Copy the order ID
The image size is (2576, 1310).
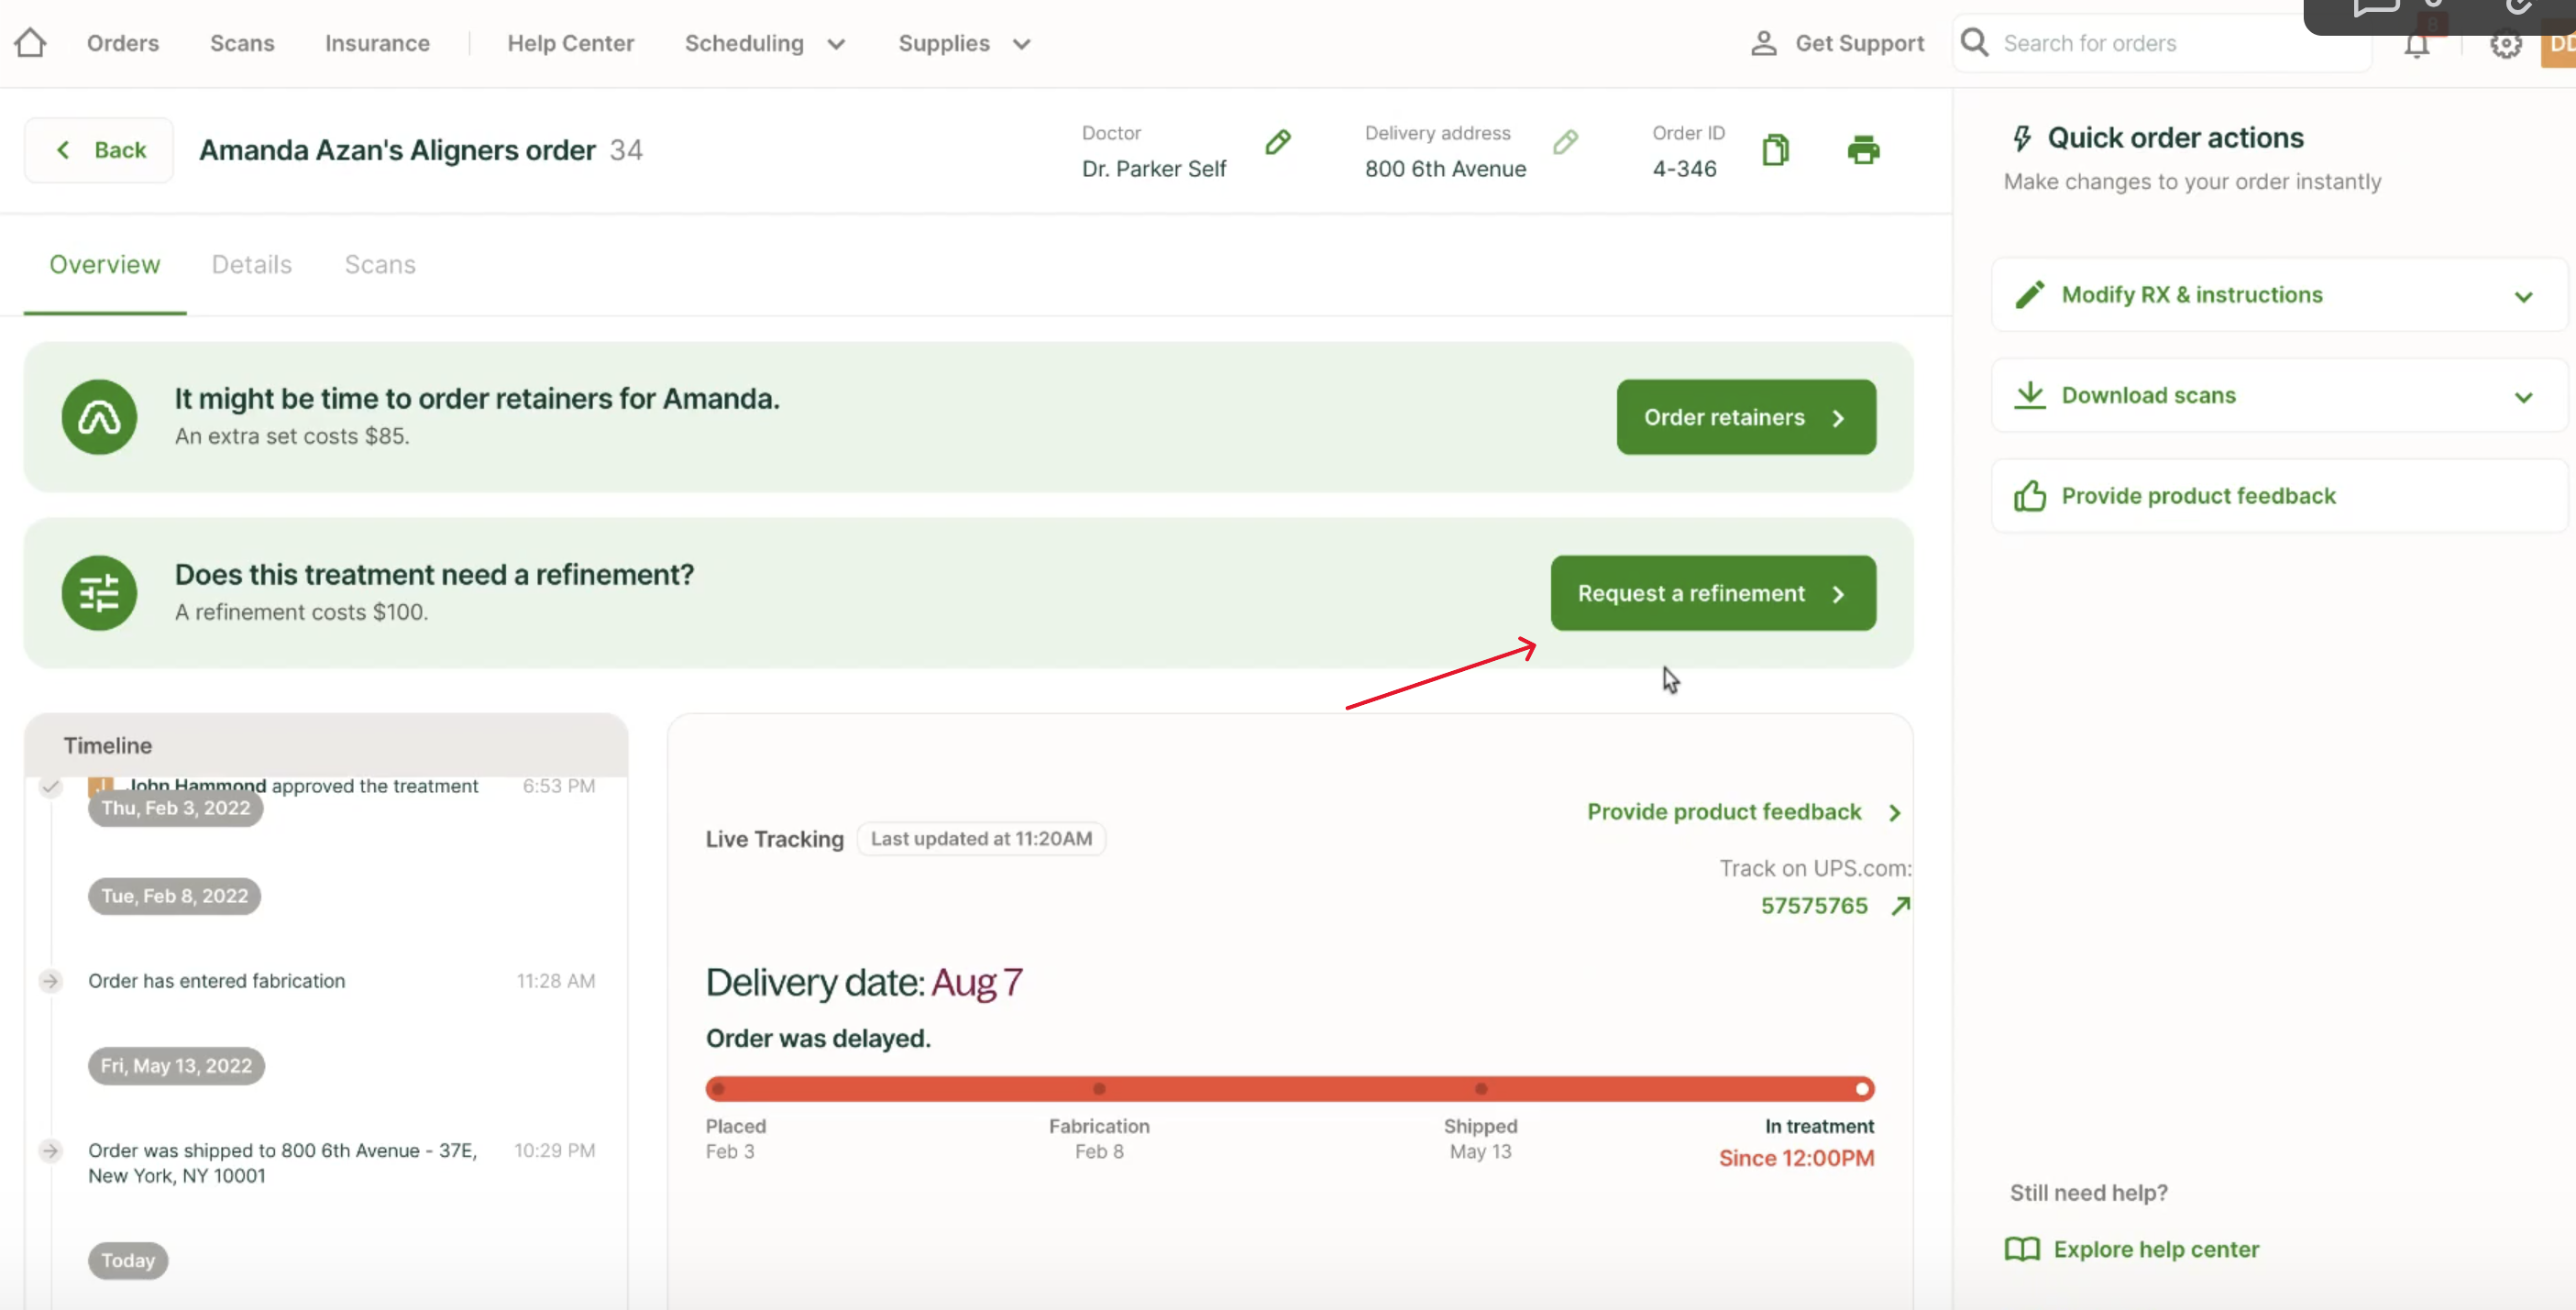pos(1775,150)
